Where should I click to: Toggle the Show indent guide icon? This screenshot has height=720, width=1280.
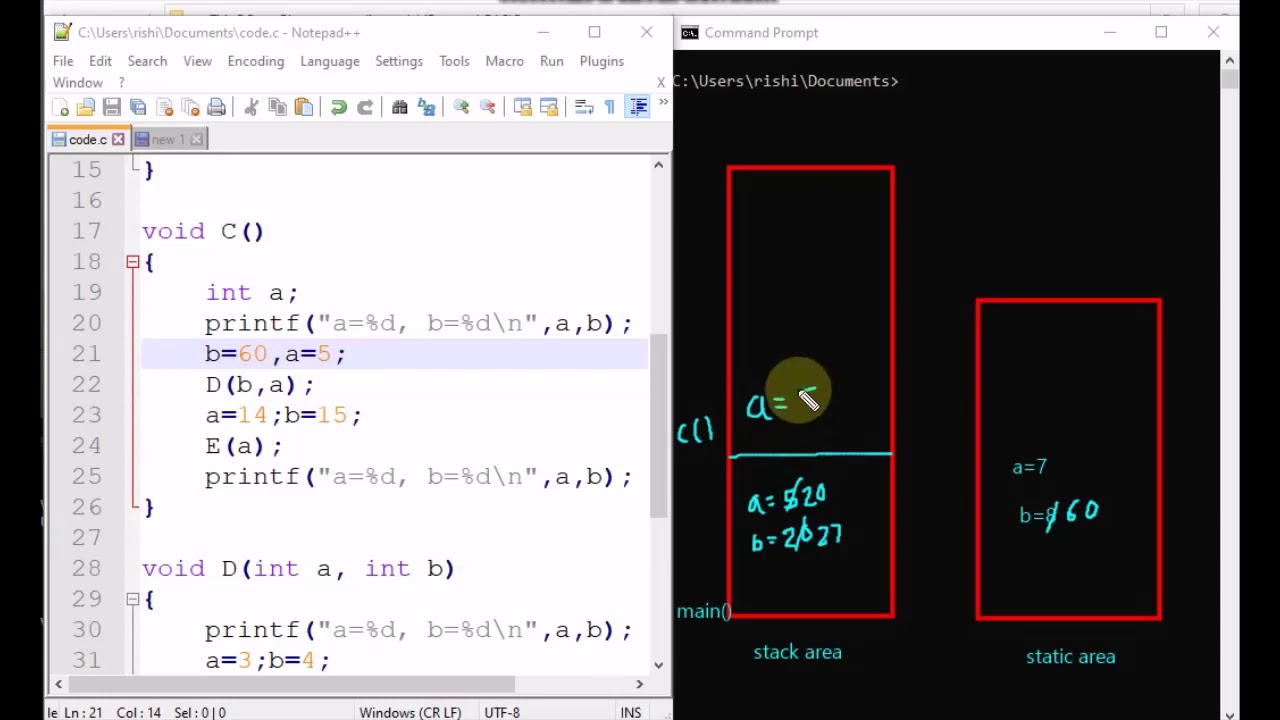pos(637,107)
